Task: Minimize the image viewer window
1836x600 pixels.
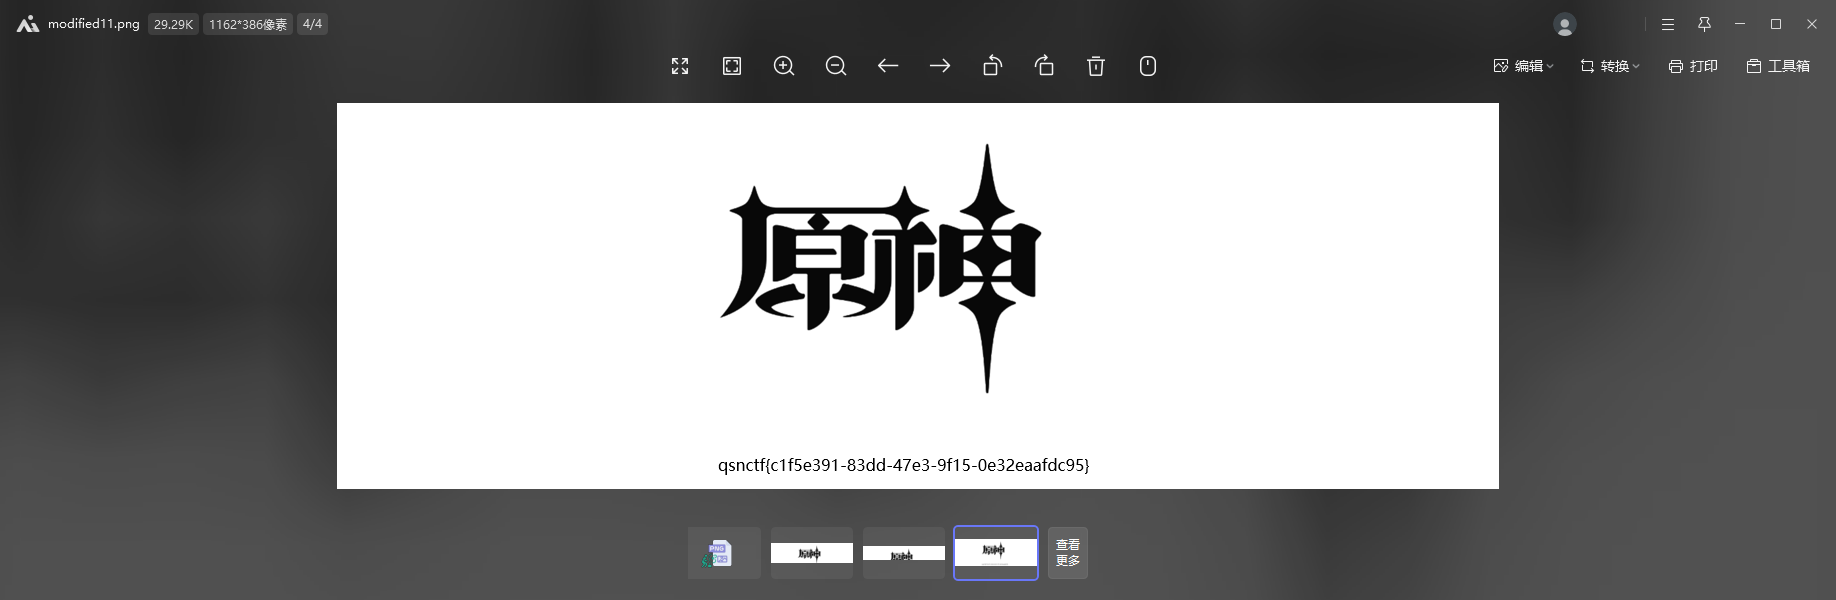Action: point(1741,24)
